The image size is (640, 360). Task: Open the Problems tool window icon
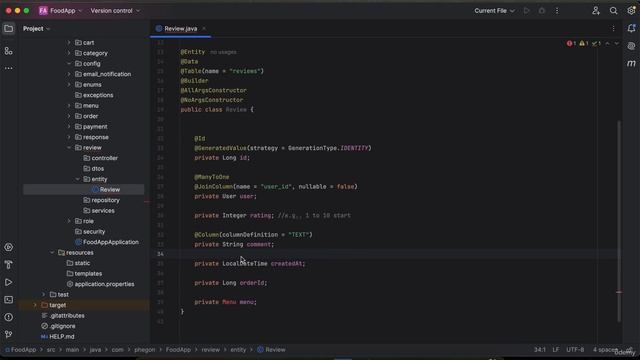(x=9, y=317)
